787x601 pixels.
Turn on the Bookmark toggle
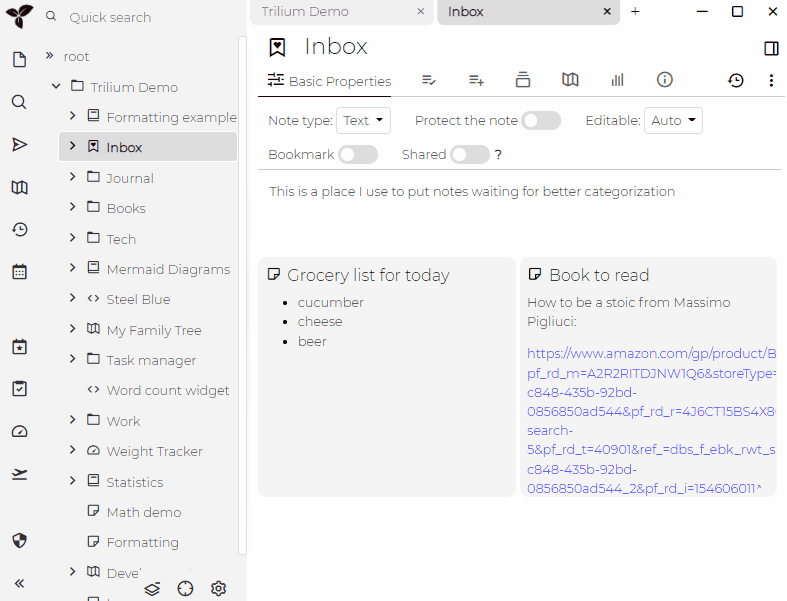point(358,155)
